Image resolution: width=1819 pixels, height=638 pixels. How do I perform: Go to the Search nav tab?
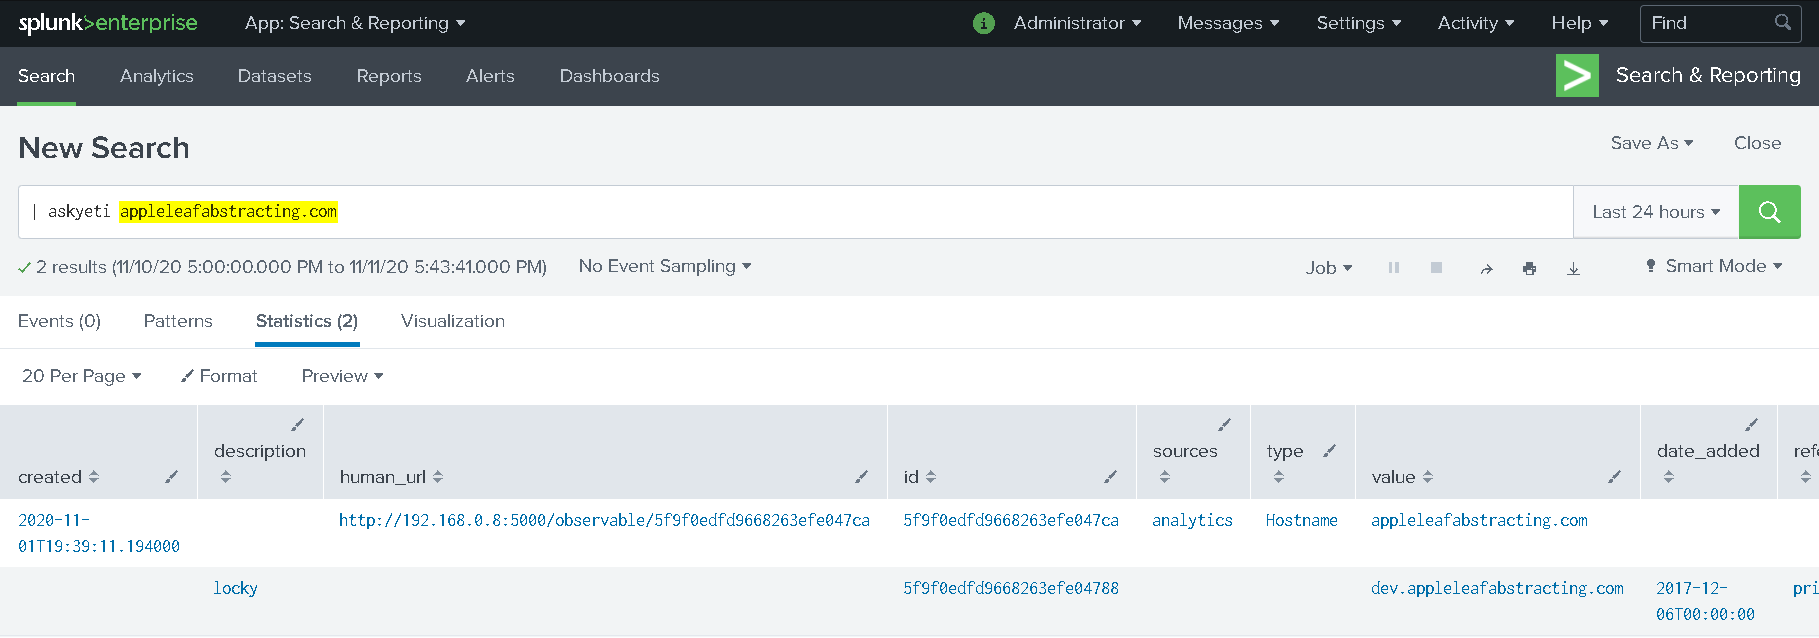pos(46,76)
